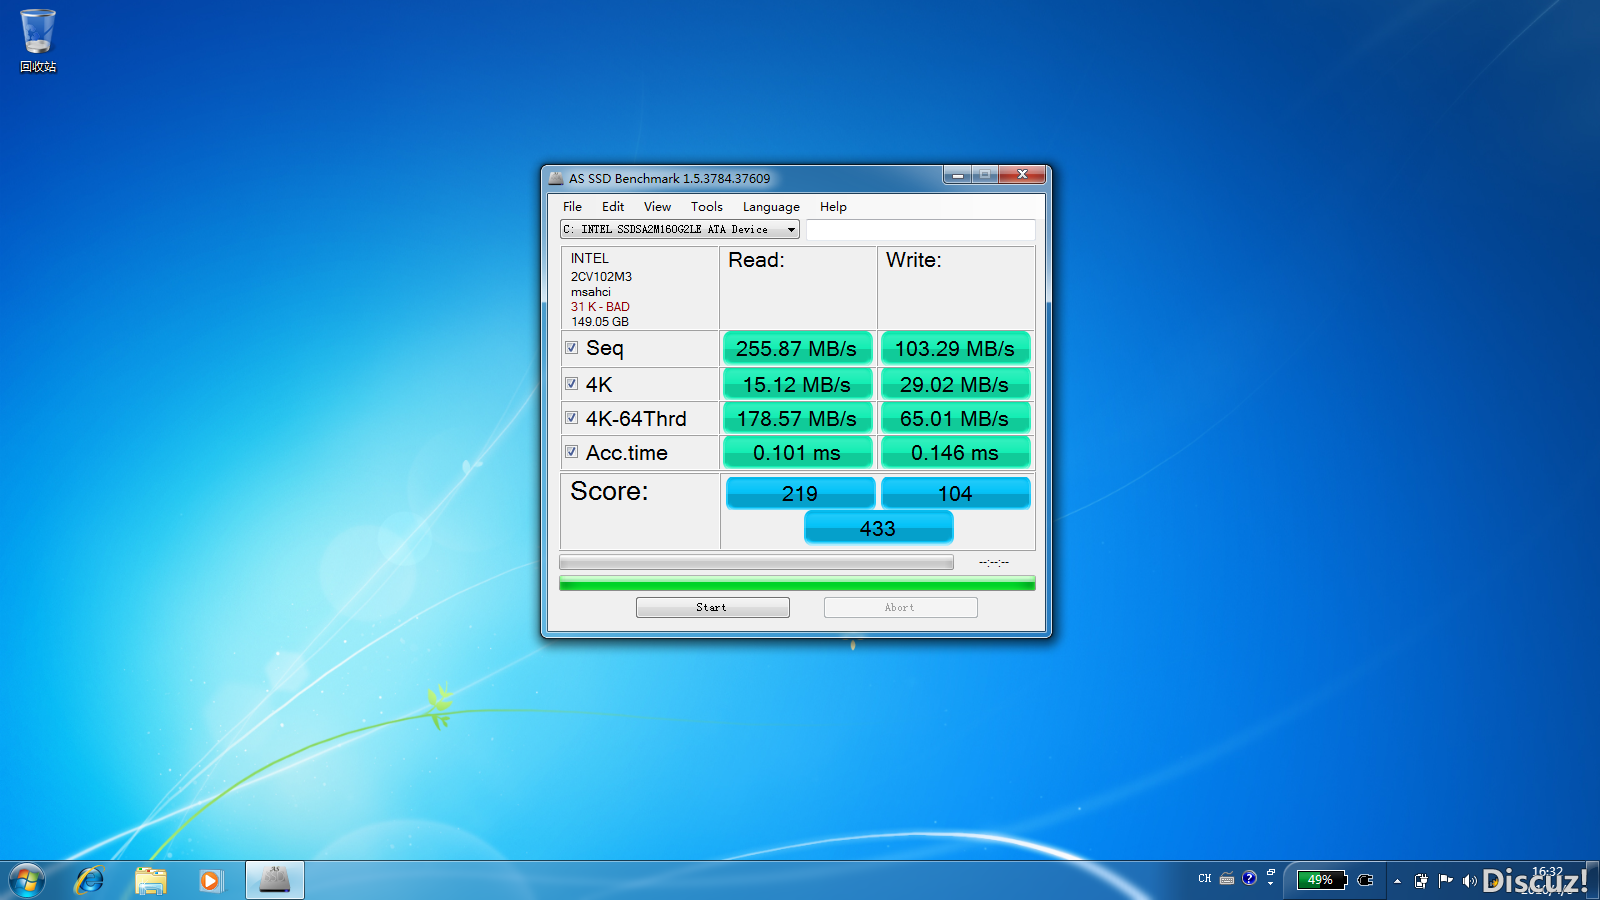Click the AS SSD title bar icon
1600x900 pixels.
[556, 178]
